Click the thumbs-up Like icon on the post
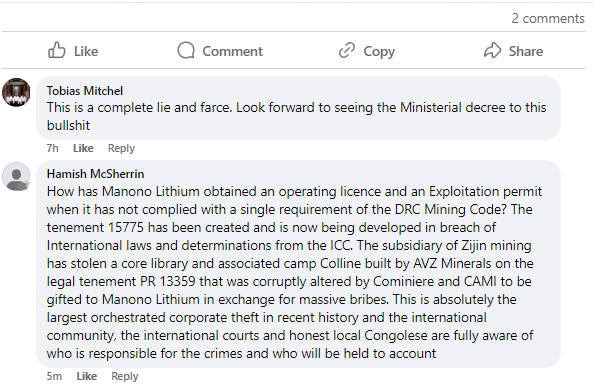 (x=57, y=50)
